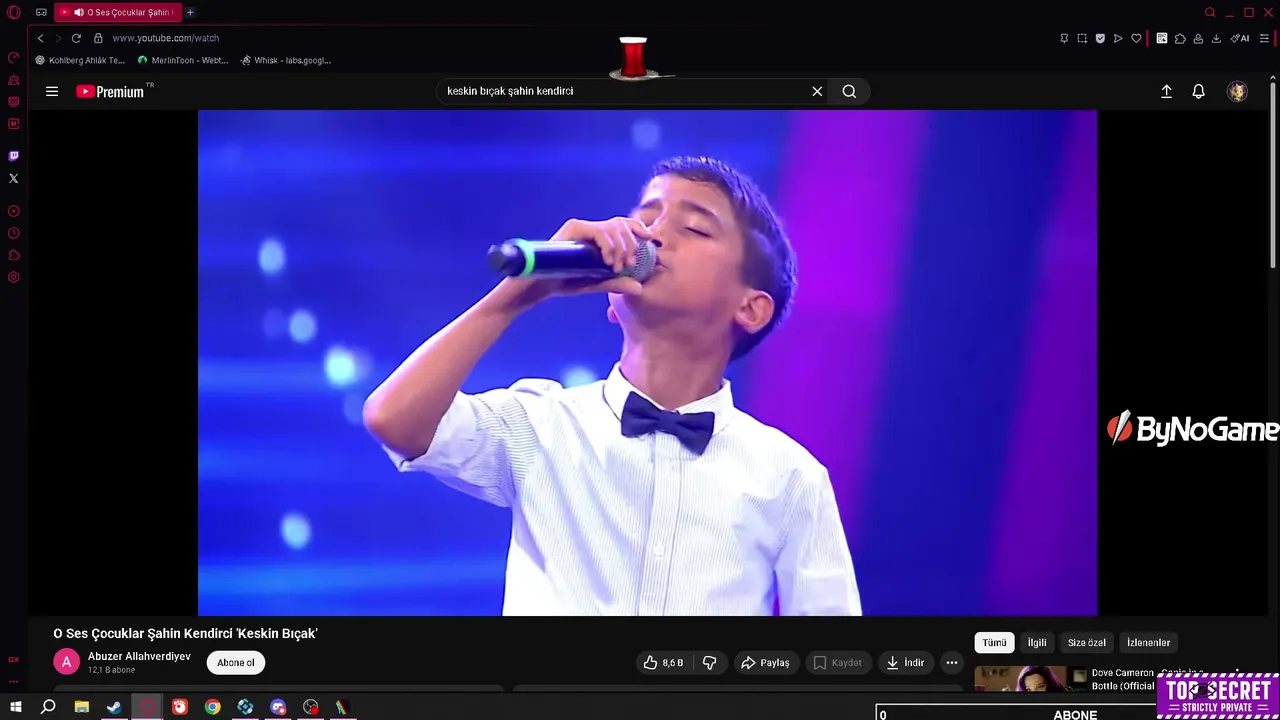1280x720 pixels.
Task: Go back to the previous page
Action: coord(40,38)
